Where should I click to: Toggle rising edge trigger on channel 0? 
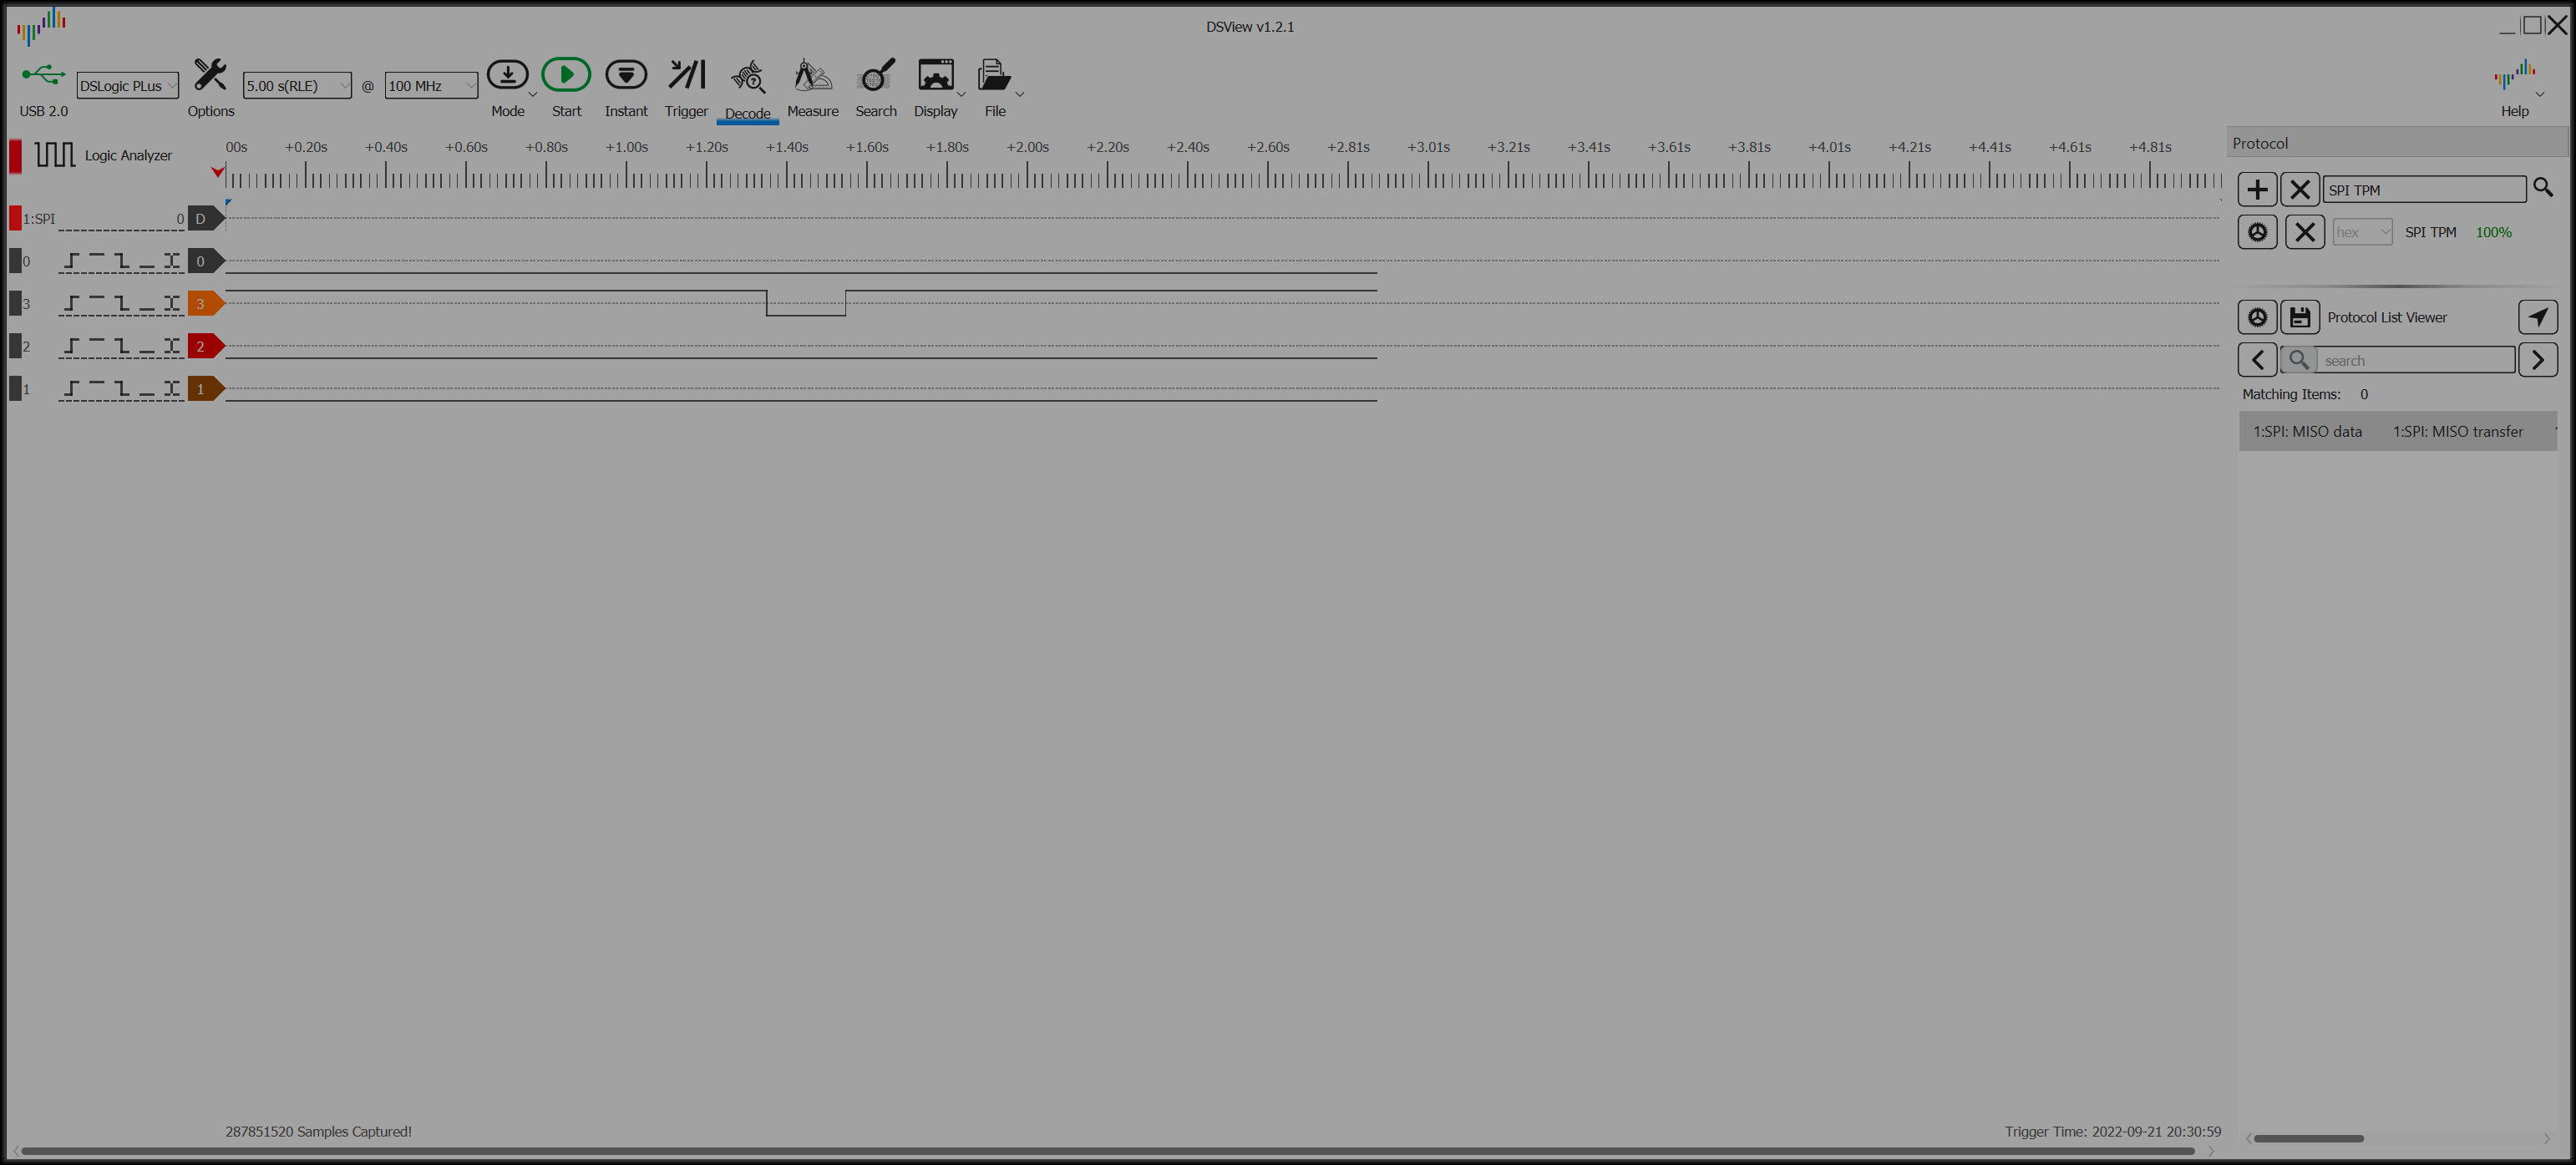tap(72, 261)
